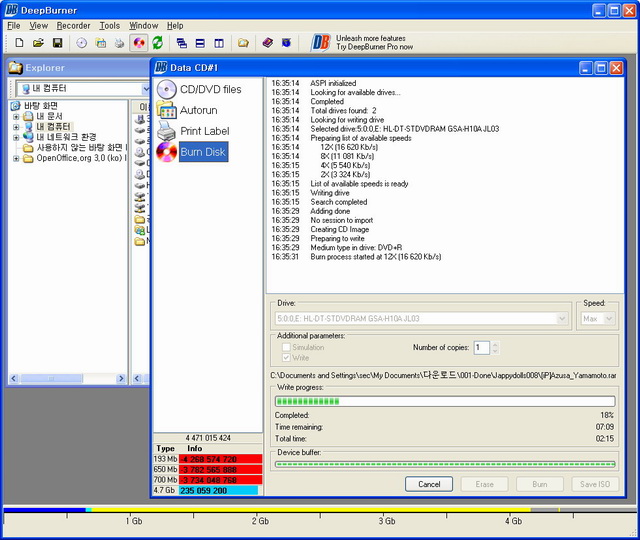Click the New project toolbar icon
This screenshot has height=540, width=640.
pyautogui.click(x=19, y=42)
